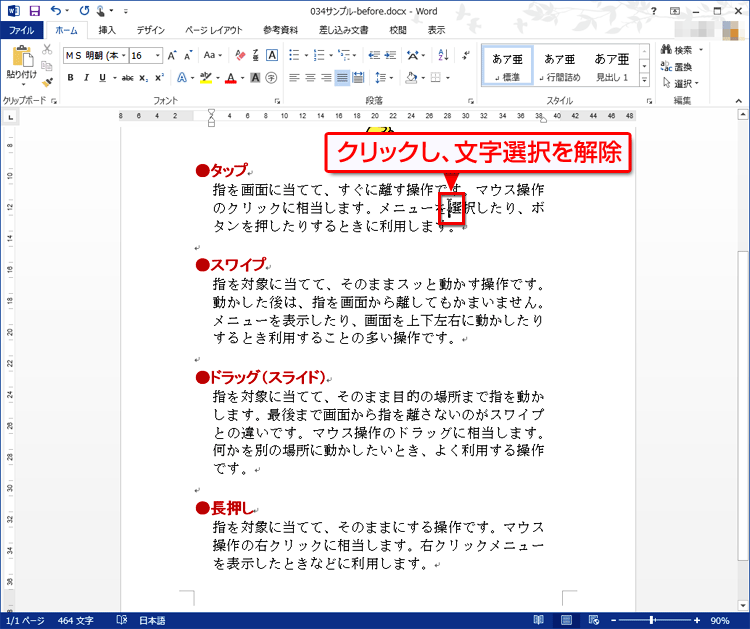Viewport: 750px width, 629px height.
Task: Toggle superscript formatting
Action: coord(159,77)
